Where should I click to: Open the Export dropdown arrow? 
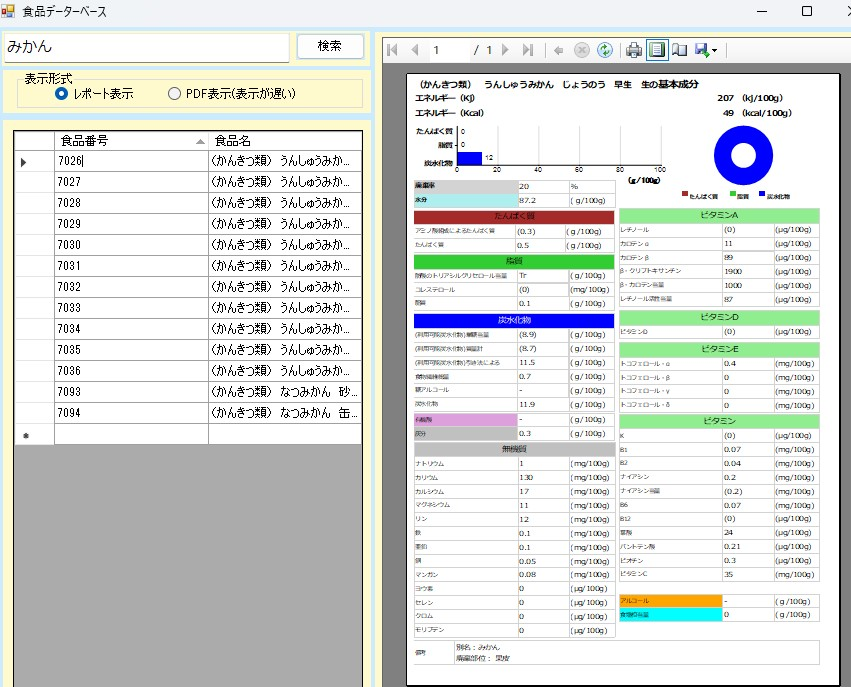pos(714,51)
